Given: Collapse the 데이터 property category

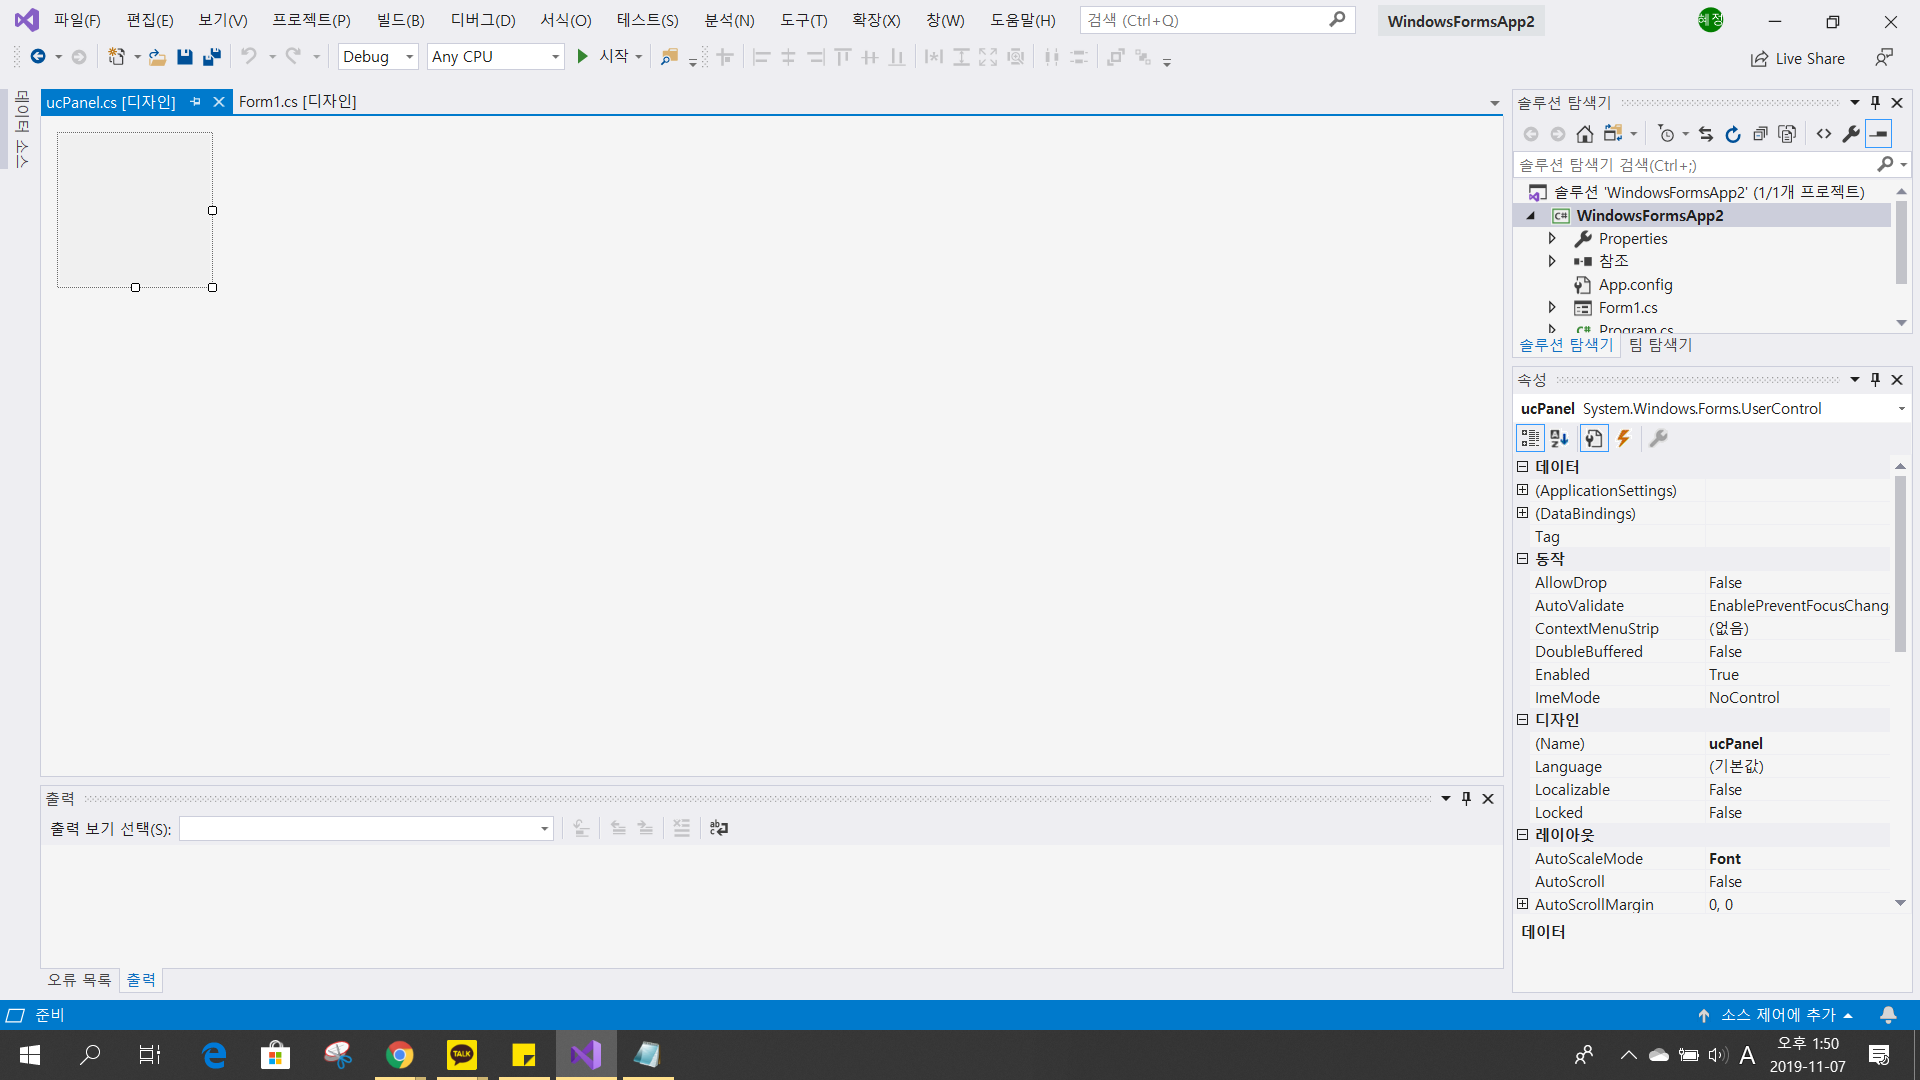Looking at the screenshot, I should pos(1522,467).
